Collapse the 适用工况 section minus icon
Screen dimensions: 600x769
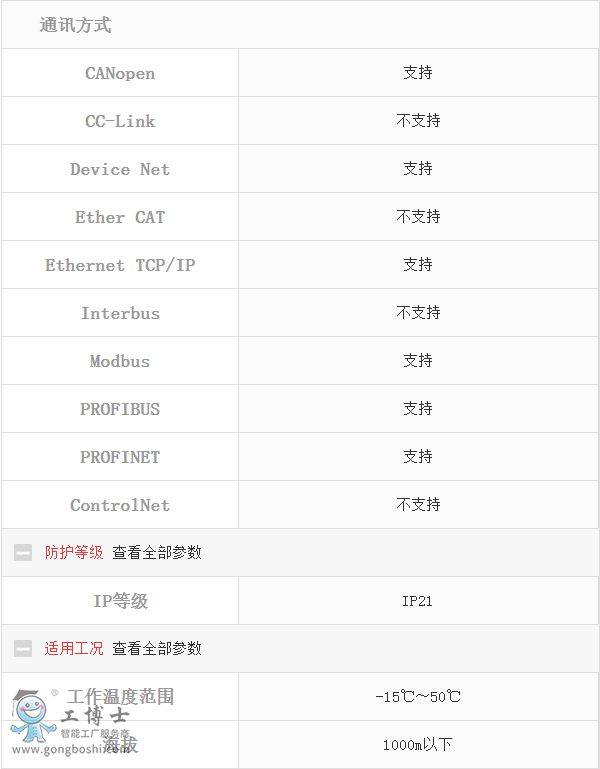23,649
